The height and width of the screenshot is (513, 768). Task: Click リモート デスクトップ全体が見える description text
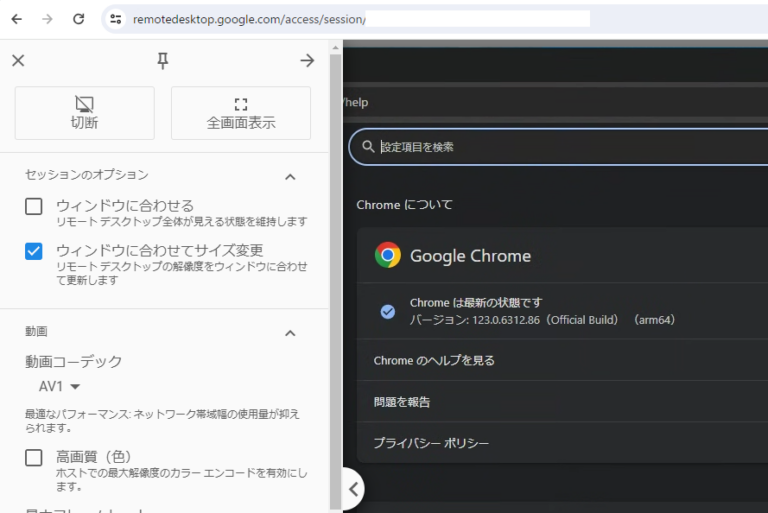point(182,221)
